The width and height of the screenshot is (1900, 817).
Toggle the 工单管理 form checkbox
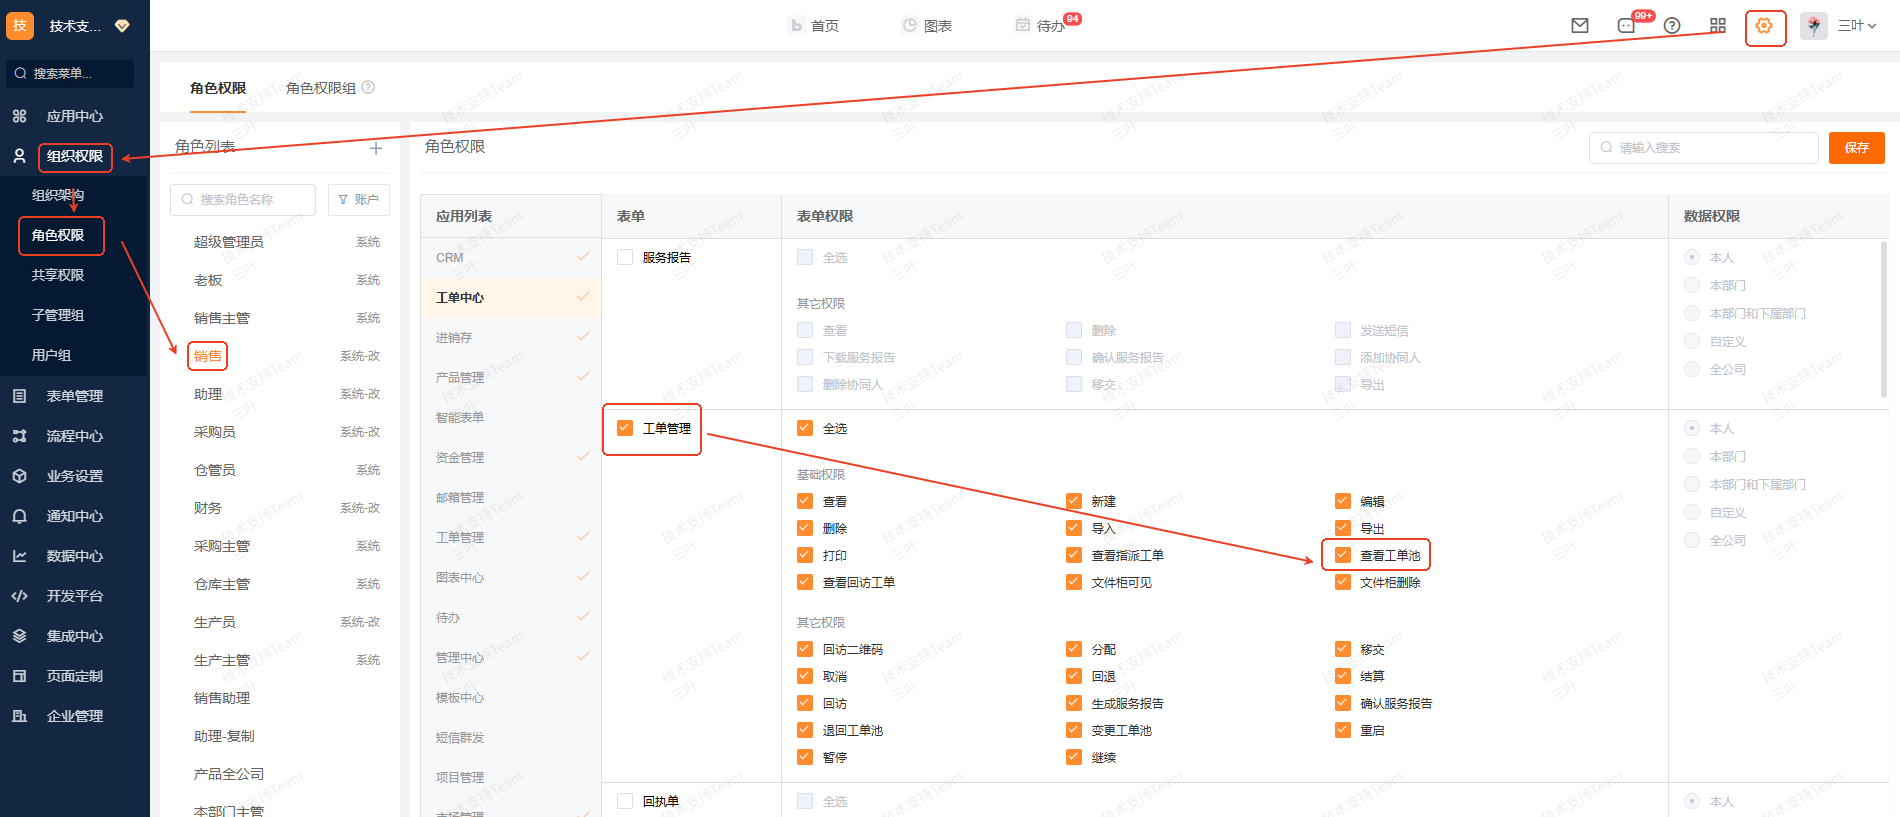[625, 428]
